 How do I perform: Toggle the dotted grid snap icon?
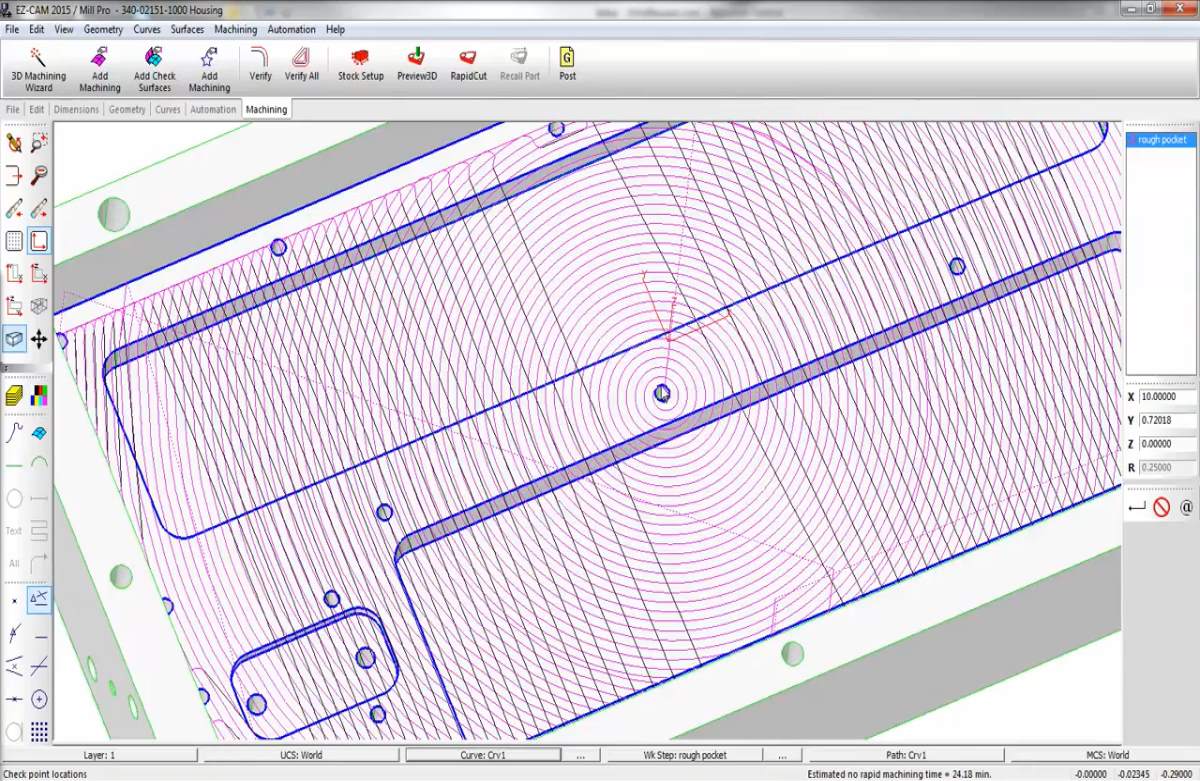[x=39, y=732]
